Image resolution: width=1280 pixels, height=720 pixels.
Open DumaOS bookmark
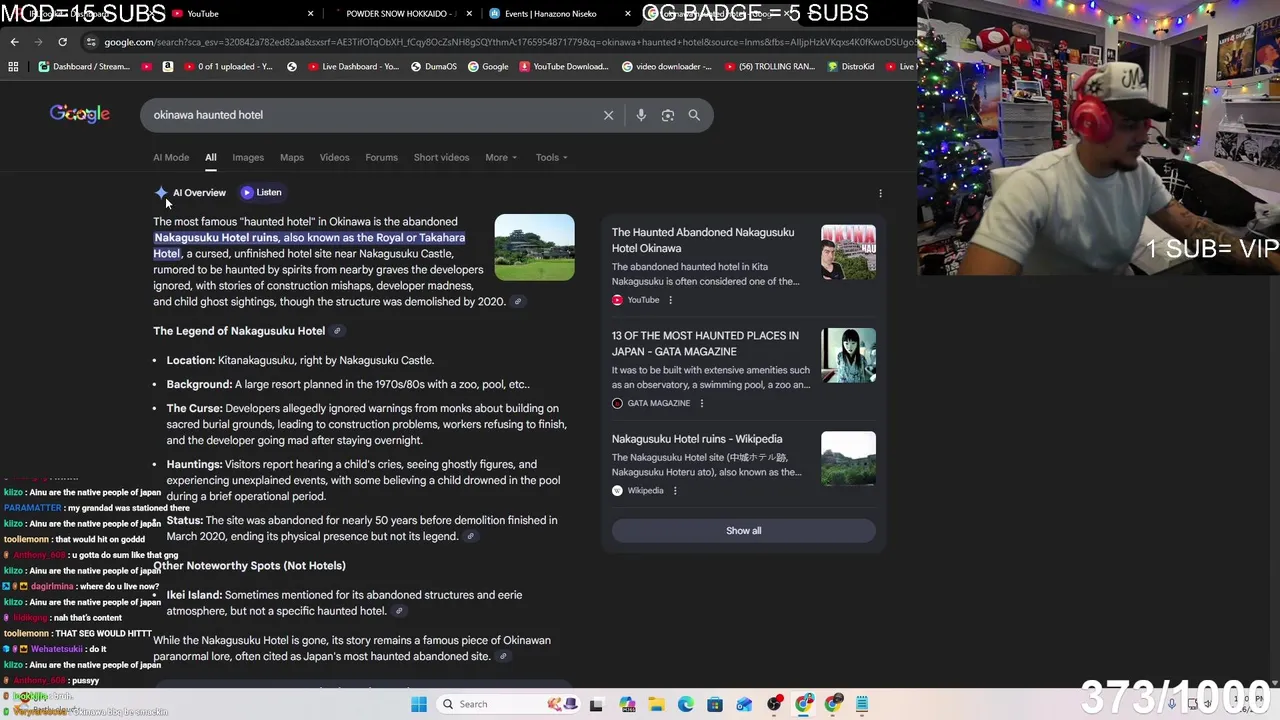pyautogui.click(x=434, y=67)
